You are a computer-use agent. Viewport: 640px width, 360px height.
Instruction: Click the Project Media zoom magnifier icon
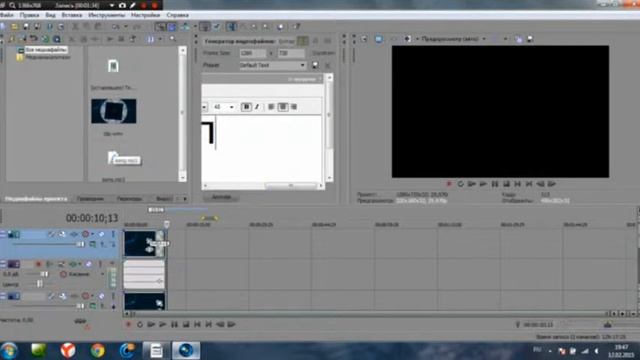(x=173, y=39)
